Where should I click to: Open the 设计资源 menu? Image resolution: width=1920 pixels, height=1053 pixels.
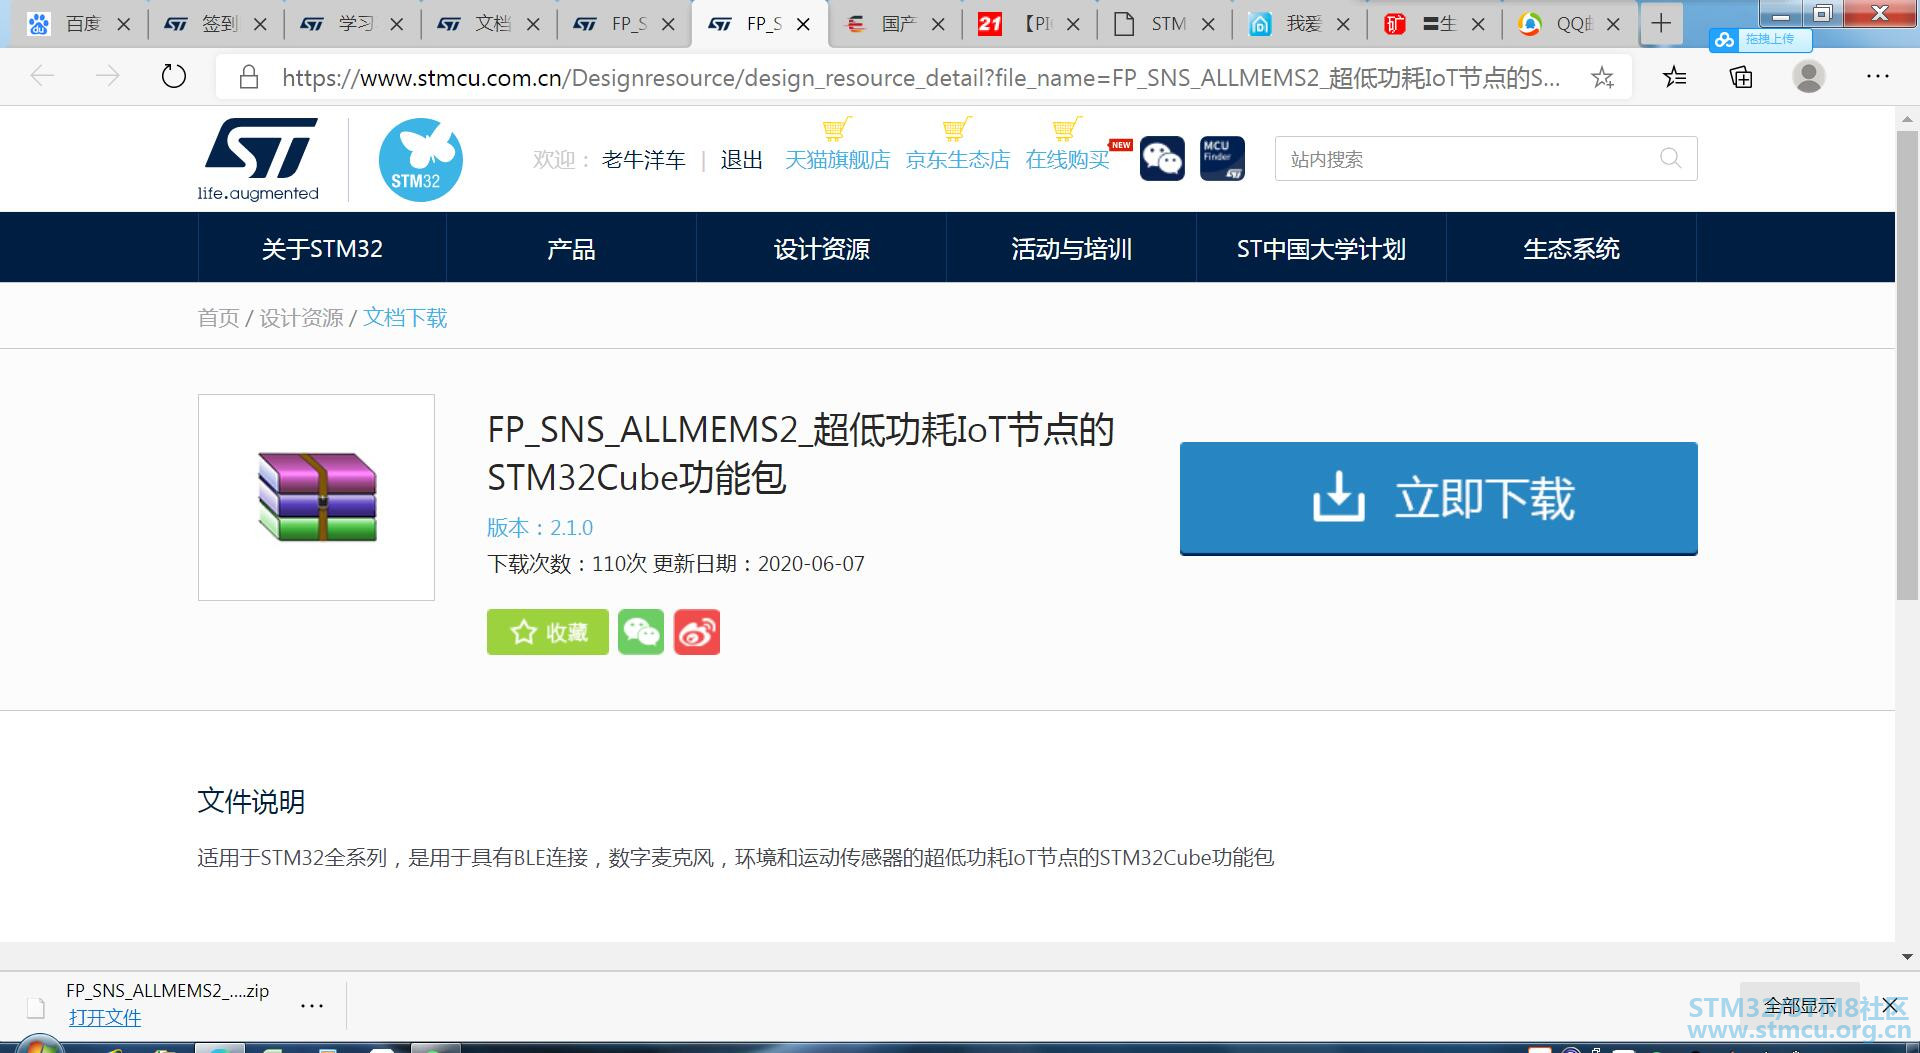pos(821,248)
